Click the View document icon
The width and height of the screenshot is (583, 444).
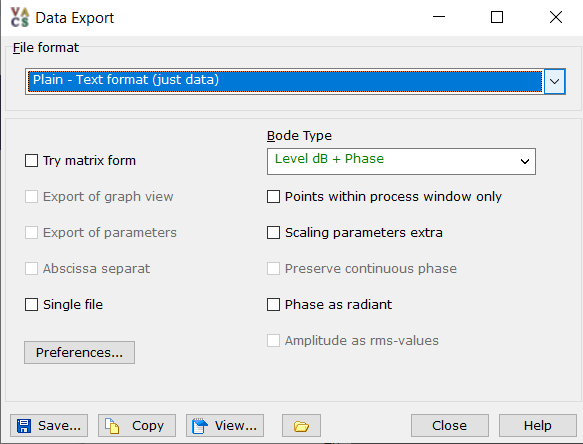pos(200,426)
